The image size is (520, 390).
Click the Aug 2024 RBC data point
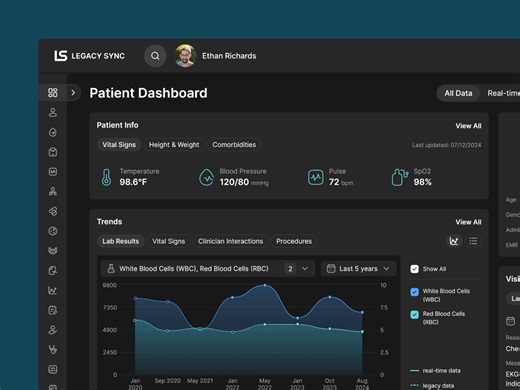(x=362, y=332)
